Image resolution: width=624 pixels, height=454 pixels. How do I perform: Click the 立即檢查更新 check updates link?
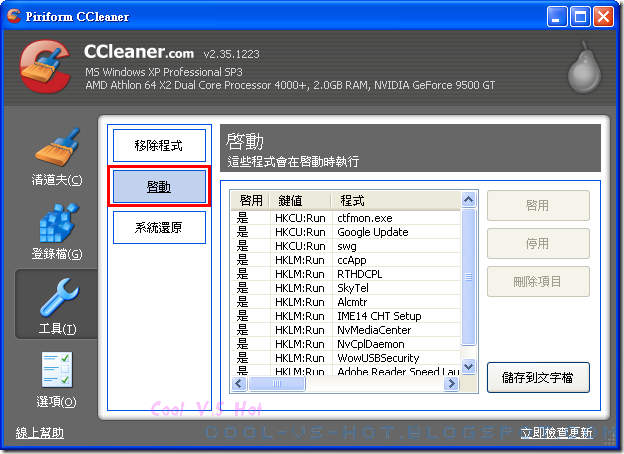[x=557, y=433]
